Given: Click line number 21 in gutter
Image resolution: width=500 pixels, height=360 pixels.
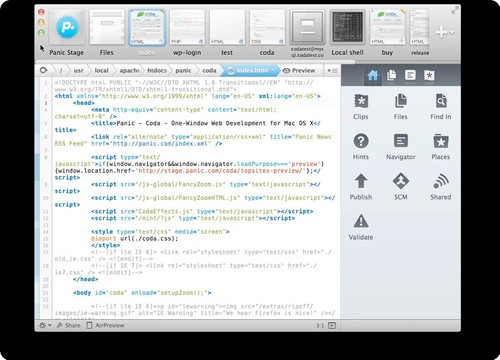Looking at the screenshot, I should pyautogui.click(x=46, y=293).
